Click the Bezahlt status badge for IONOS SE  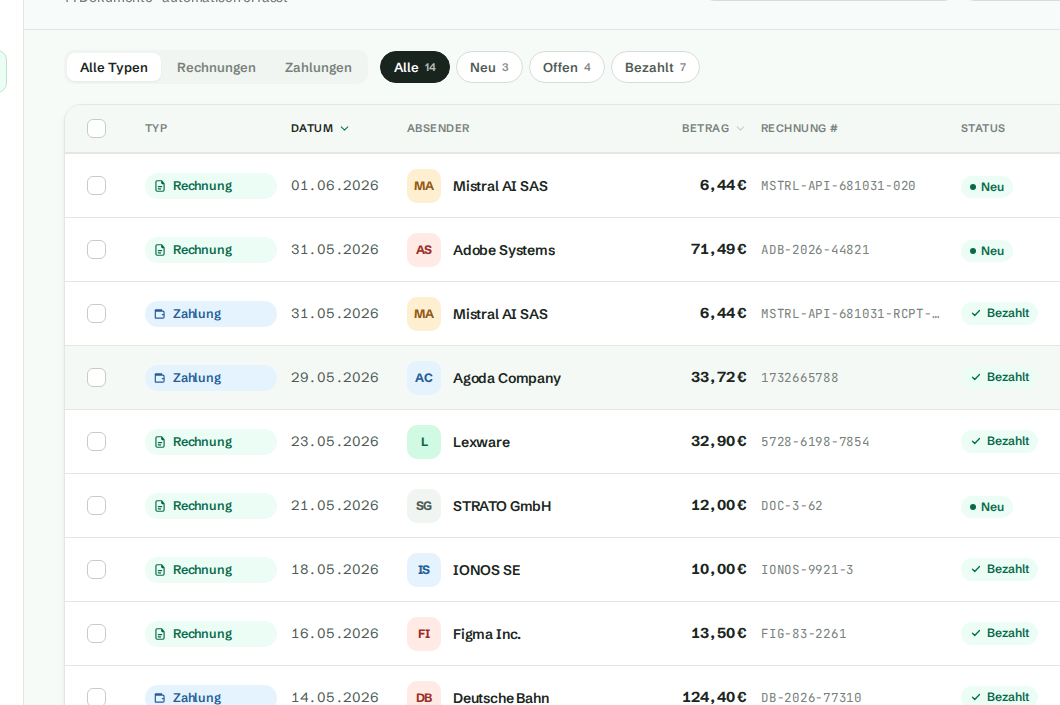[x=999, y=569]
